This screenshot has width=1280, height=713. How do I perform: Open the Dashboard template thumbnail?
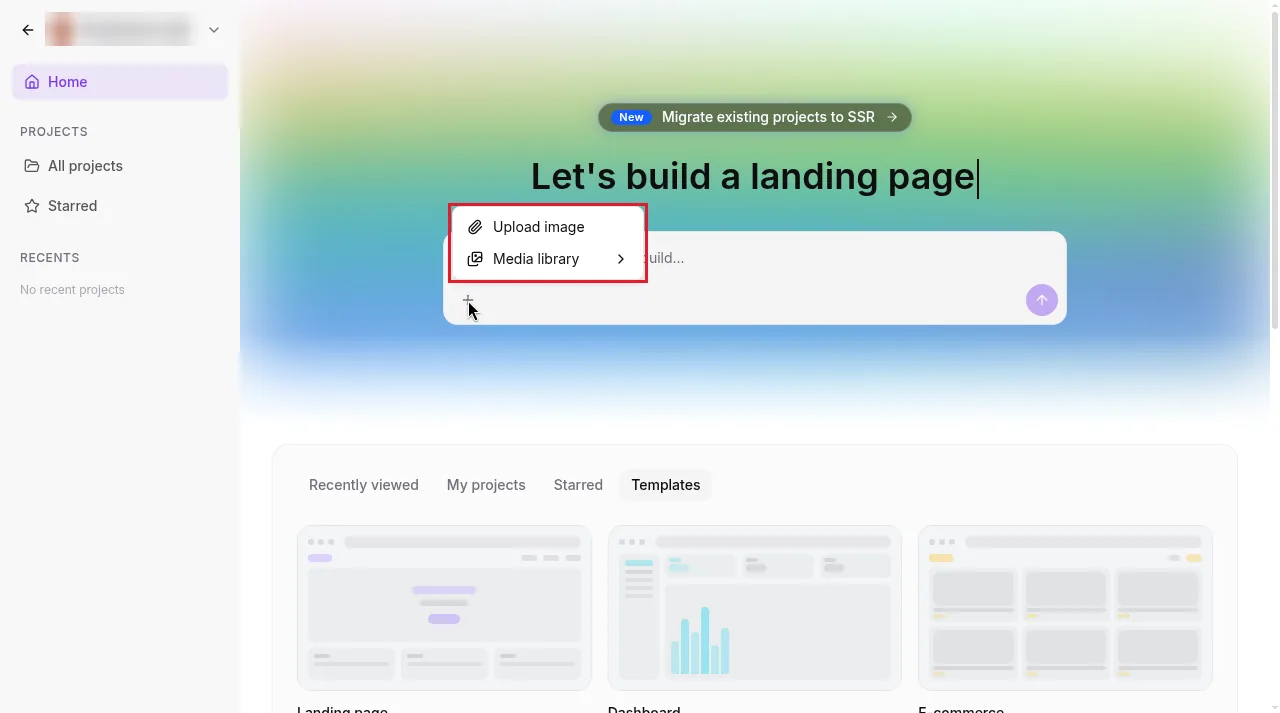(755, 608)
